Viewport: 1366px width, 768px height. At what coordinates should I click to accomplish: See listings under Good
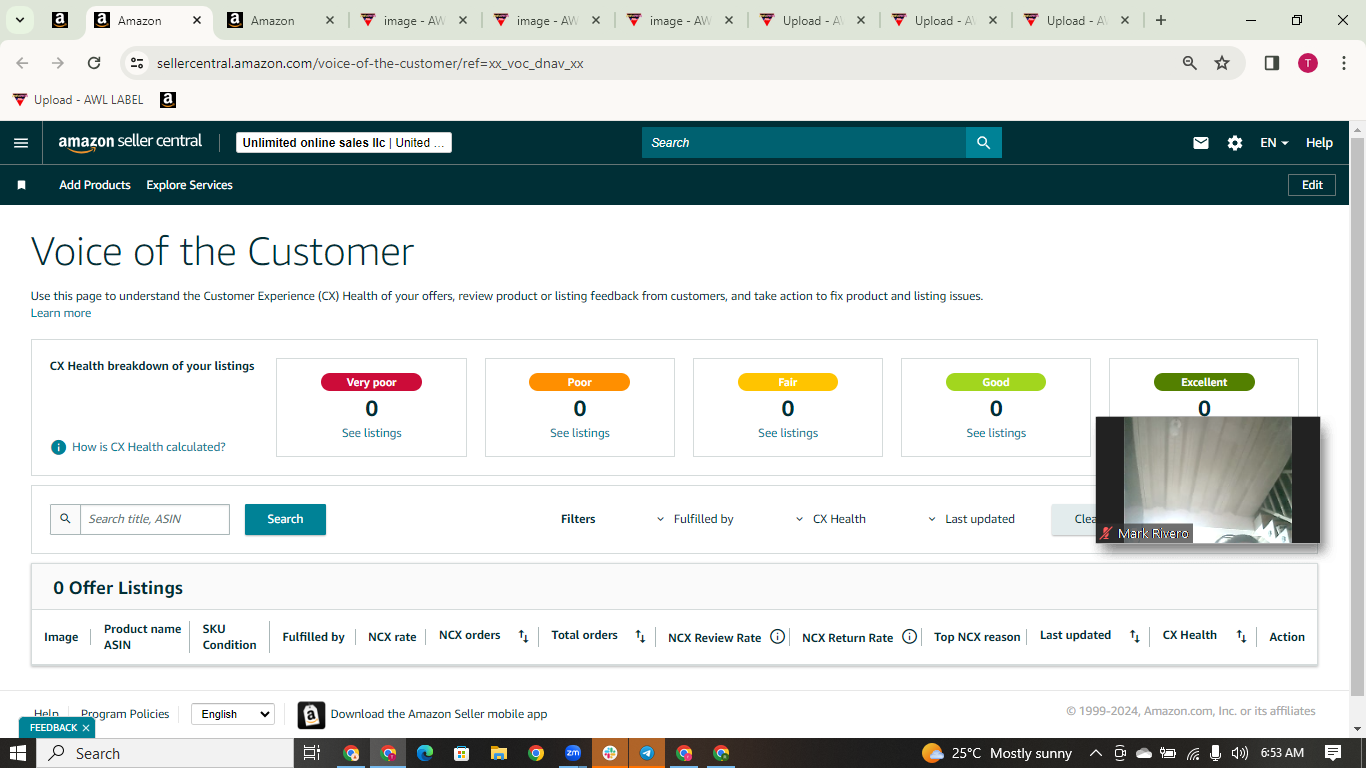(996, 433)
